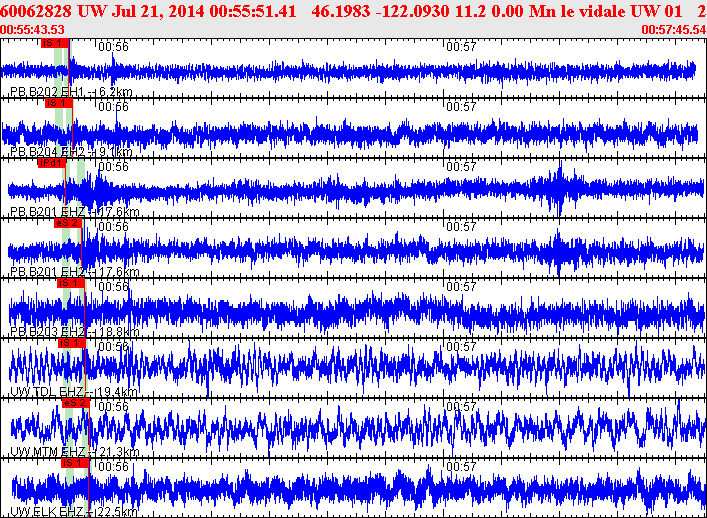Select the PB B201 EHZ 17.6km station label
Screen dimensions: 707x518
[75, 212]
